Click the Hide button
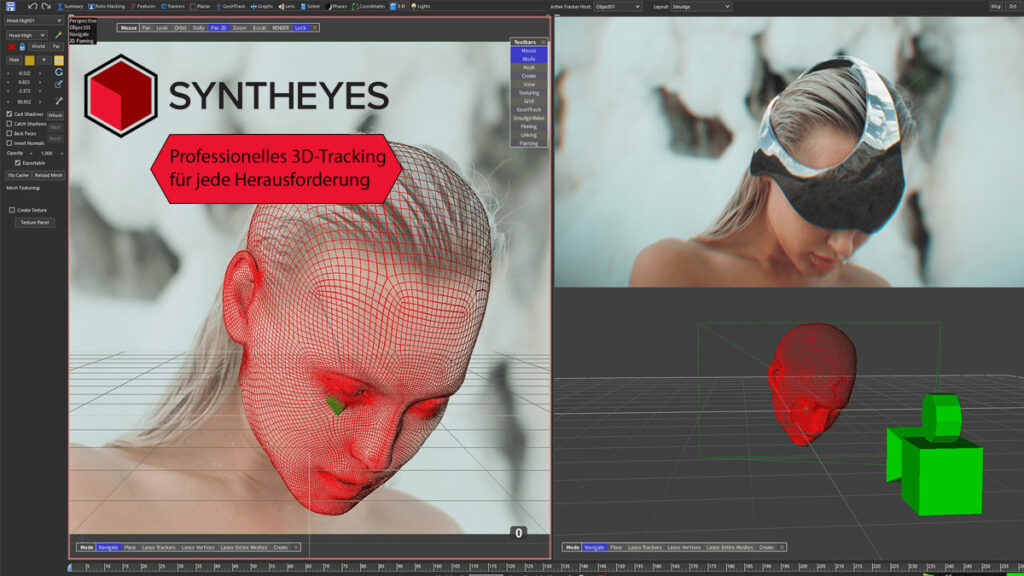 click(x=14, y=60)
